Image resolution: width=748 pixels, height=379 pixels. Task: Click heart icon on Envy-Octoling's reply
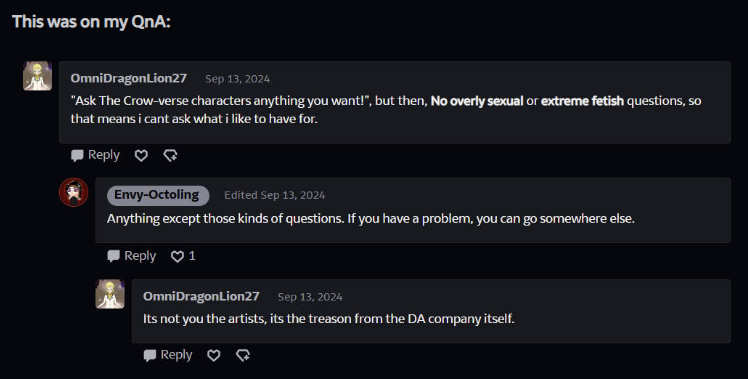177,256
